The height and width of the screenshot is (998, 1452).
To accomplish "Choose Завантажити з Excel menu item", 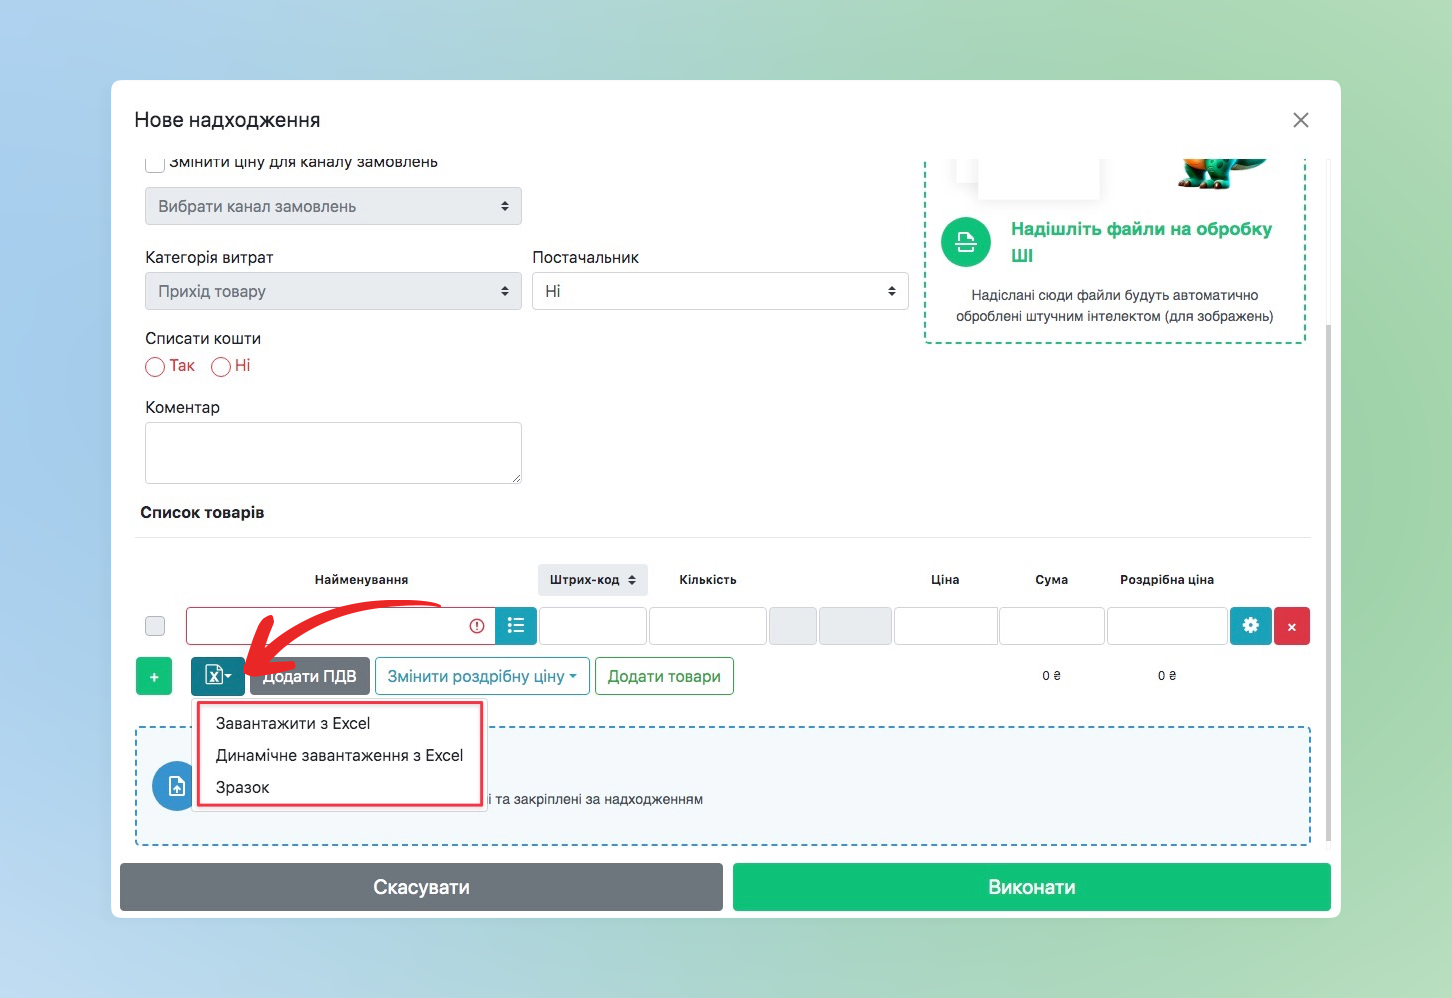I will 293,724.
